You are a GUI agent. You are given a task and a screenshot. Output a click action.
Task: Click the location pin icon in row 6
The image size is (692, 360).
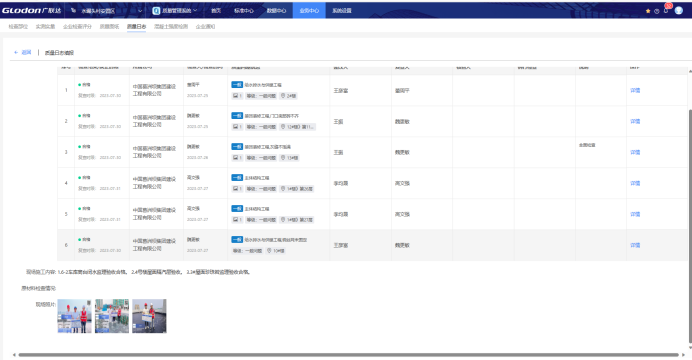tap(269, 251)
